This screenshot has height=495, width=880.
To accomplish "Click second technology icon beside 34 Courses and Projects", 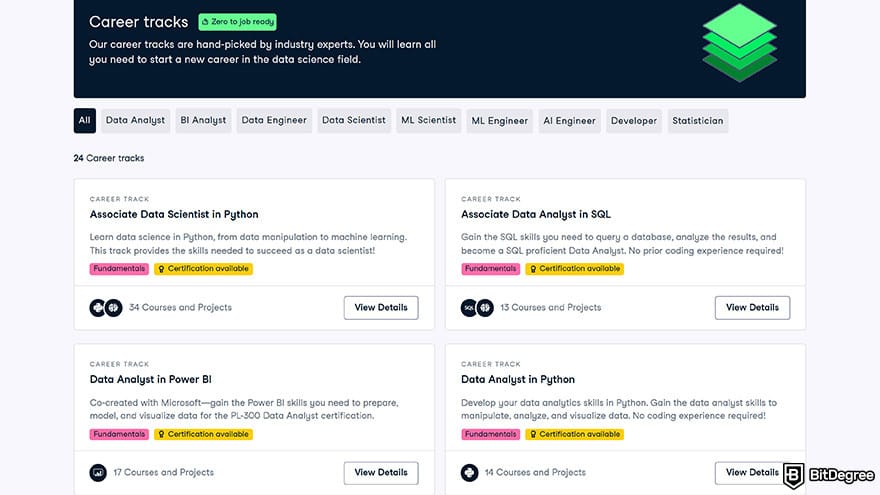I will [113, 308].
